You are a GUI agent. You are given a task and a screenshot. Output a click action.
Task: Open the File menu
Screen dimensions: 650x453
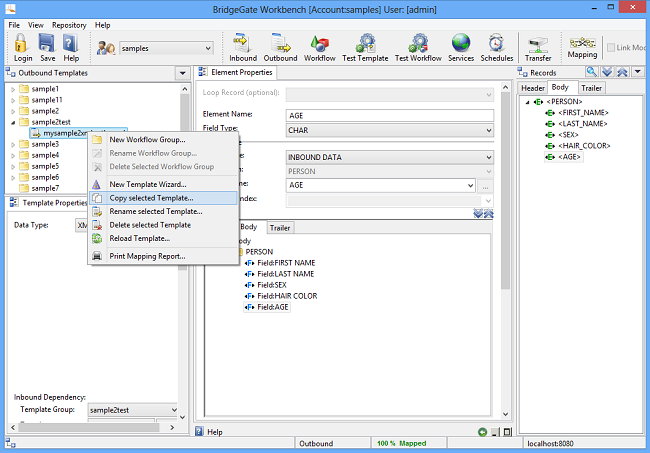click(14, 25)
